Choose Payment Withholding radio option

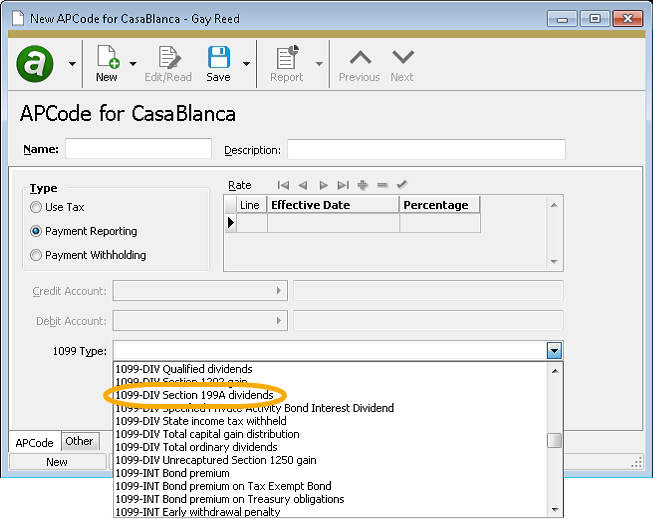[x=37, y=255]
